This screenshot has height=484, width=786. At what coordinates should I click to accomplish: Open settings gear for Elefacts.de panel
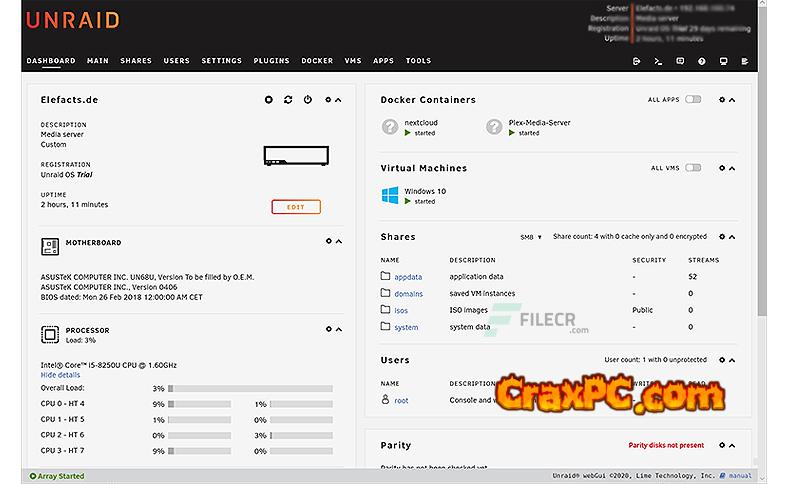tap(328, 100)
